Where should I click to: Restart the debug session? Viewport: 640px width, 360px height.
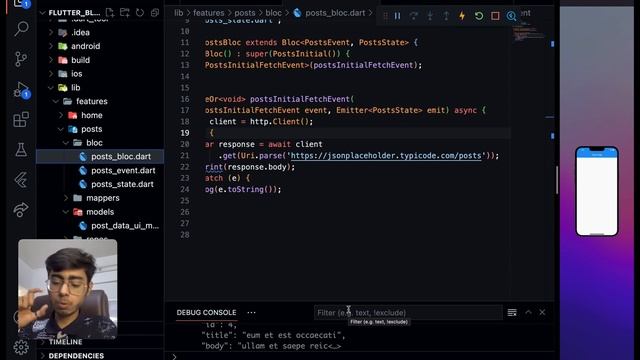click(479, 16)
